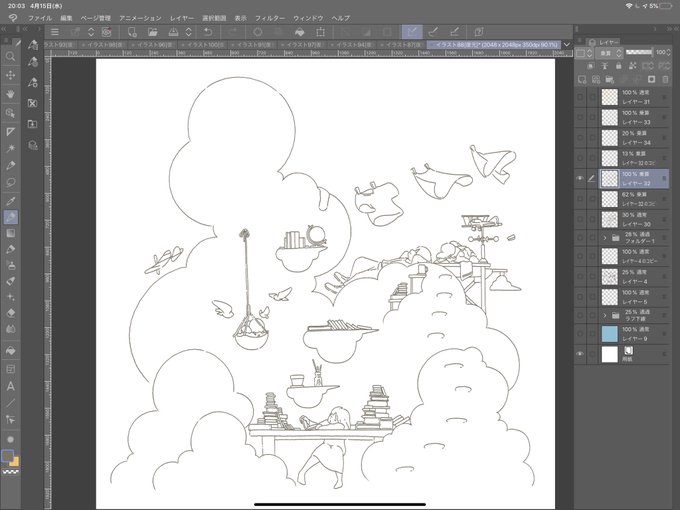680x510 pixels.
Task: Collapse the left tool palette dock arrows
Action: [x=4, y=29]
